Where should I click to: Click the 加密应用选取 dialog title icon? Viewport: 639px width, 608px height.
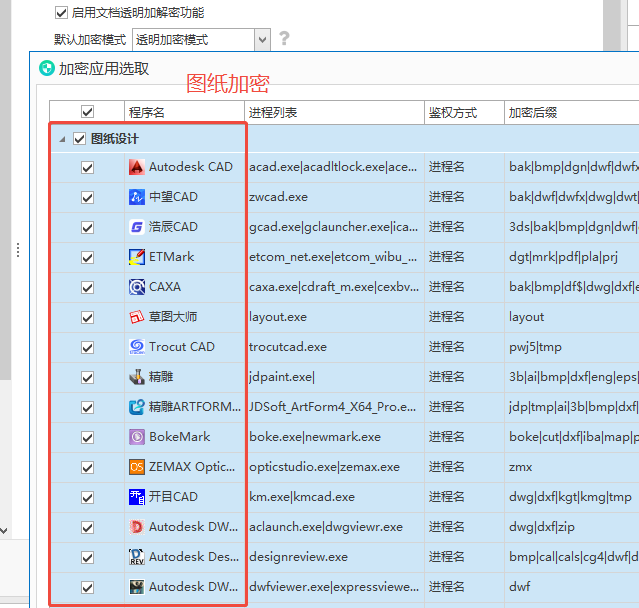click(x=46, y=68)
